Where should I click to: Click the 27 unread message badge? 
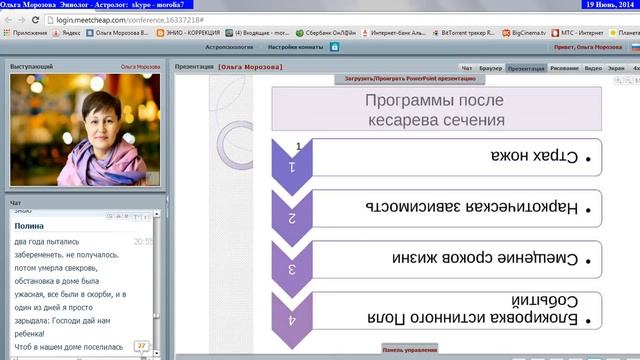141,346
